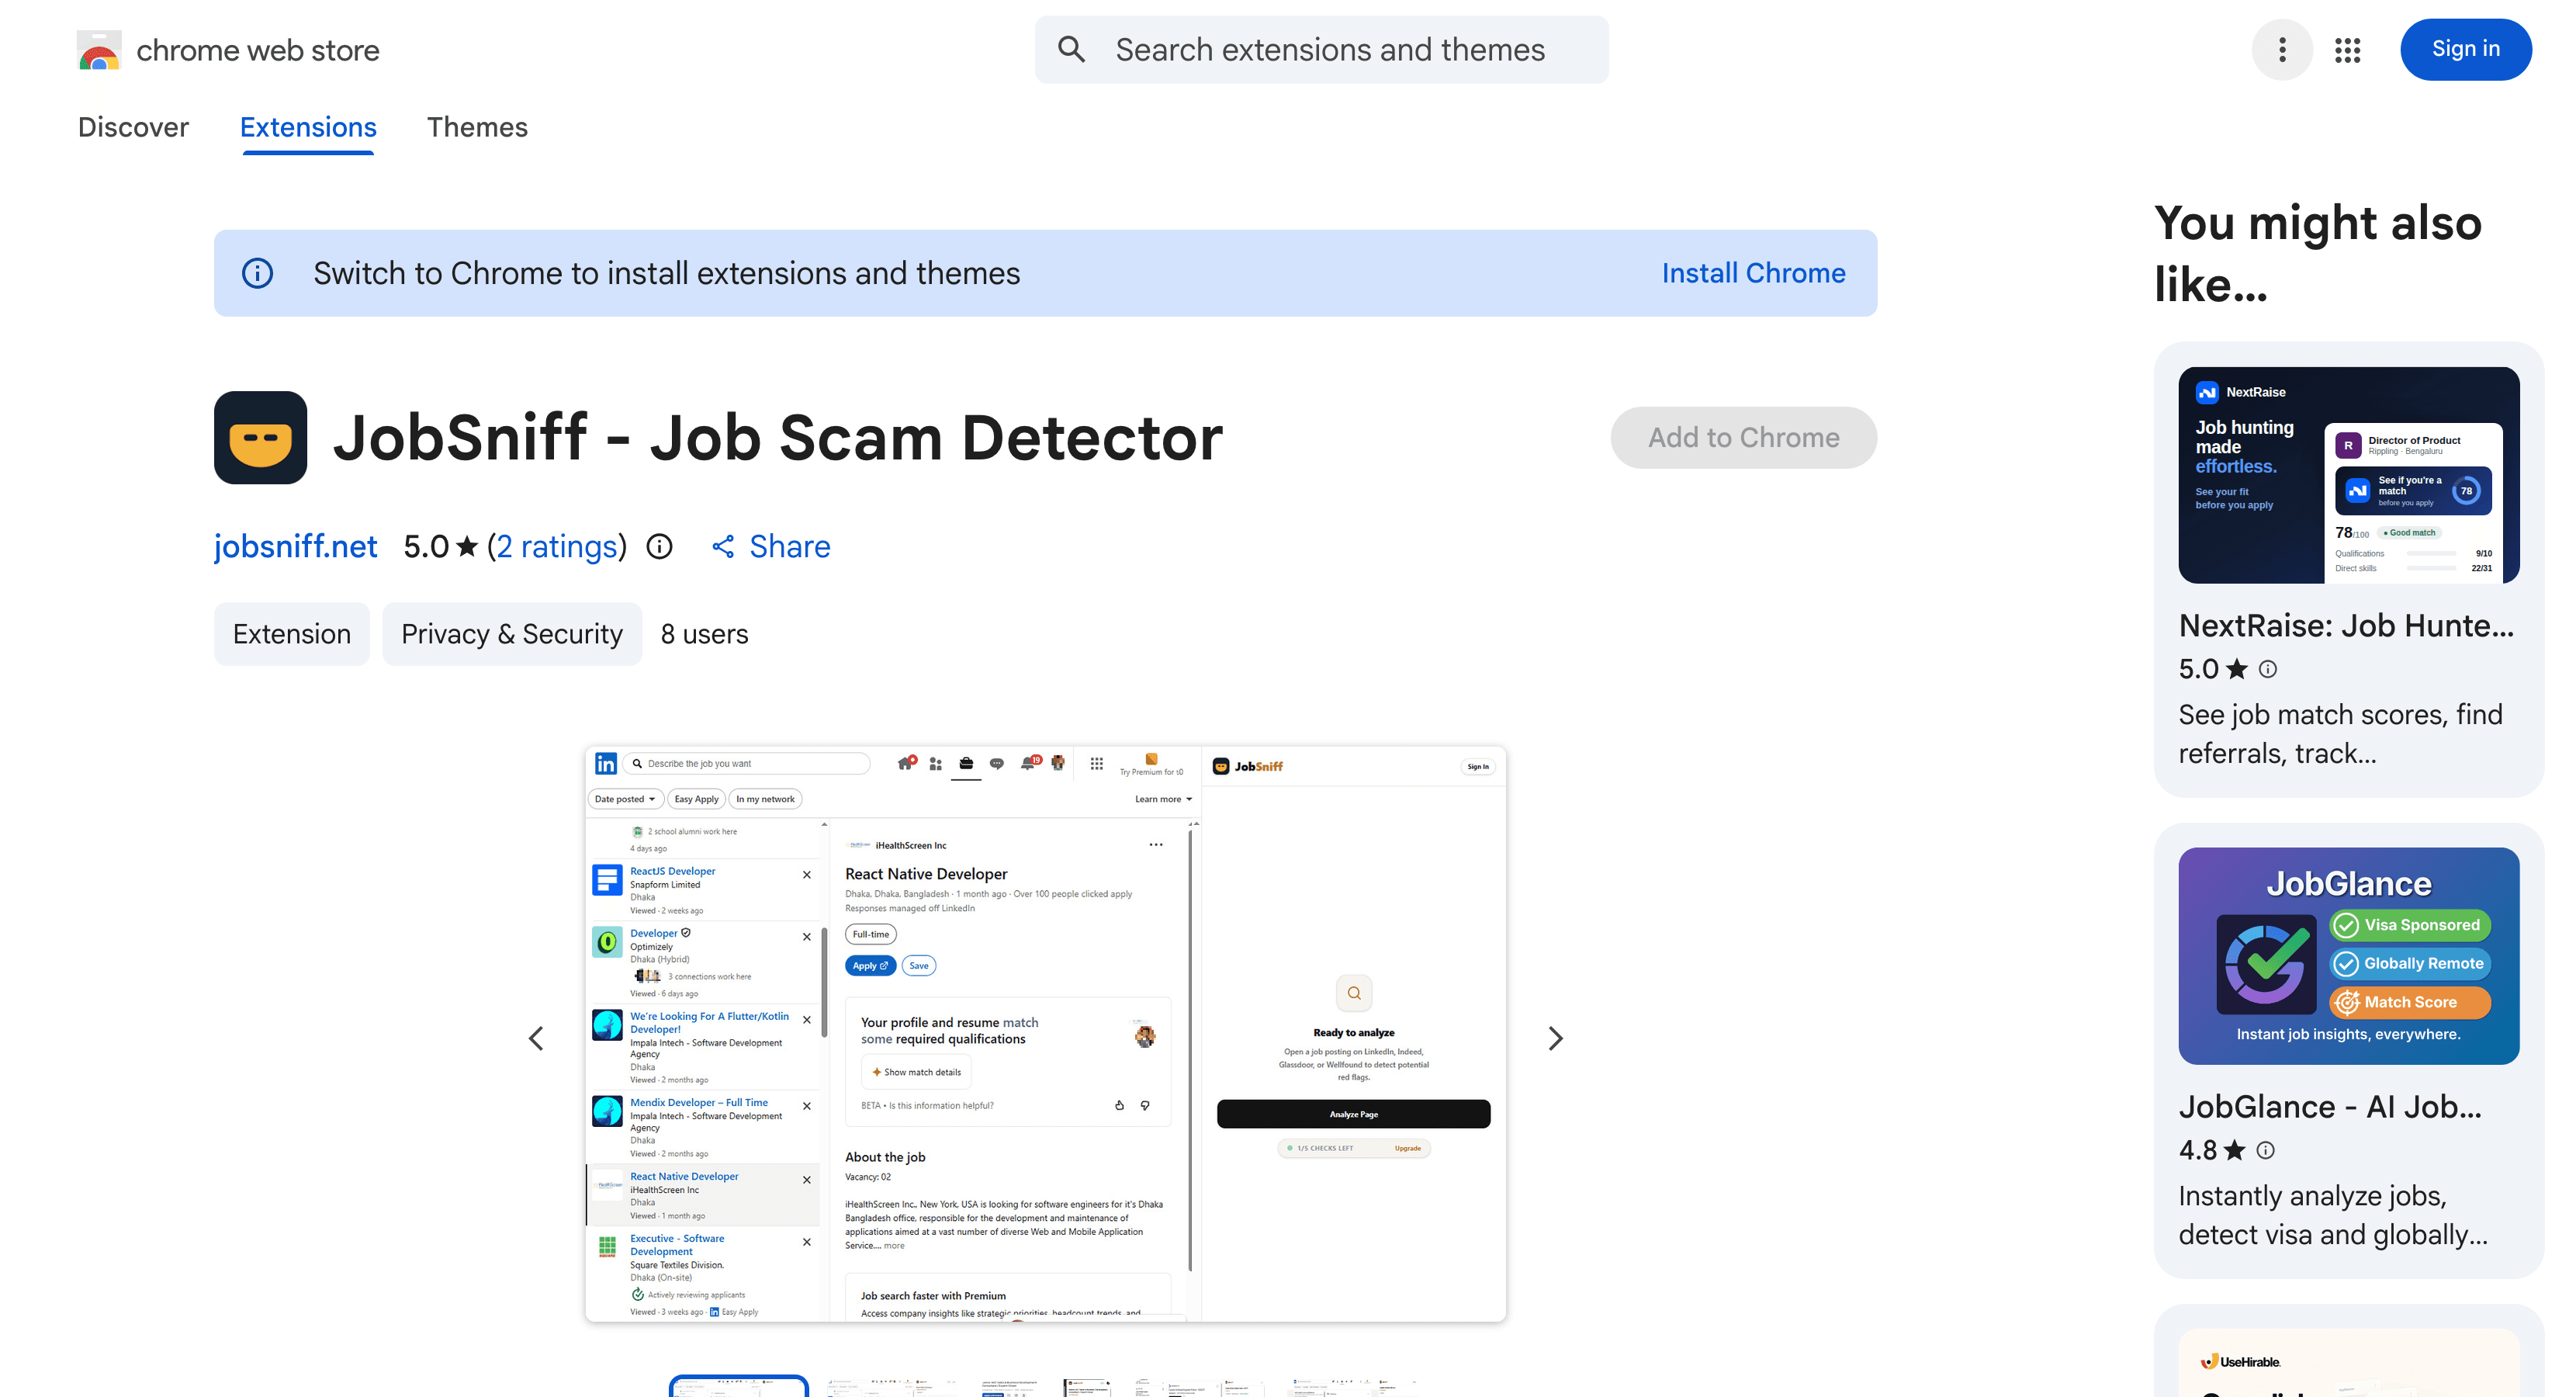Click the share icon next to Share

[x=723, y=546]
